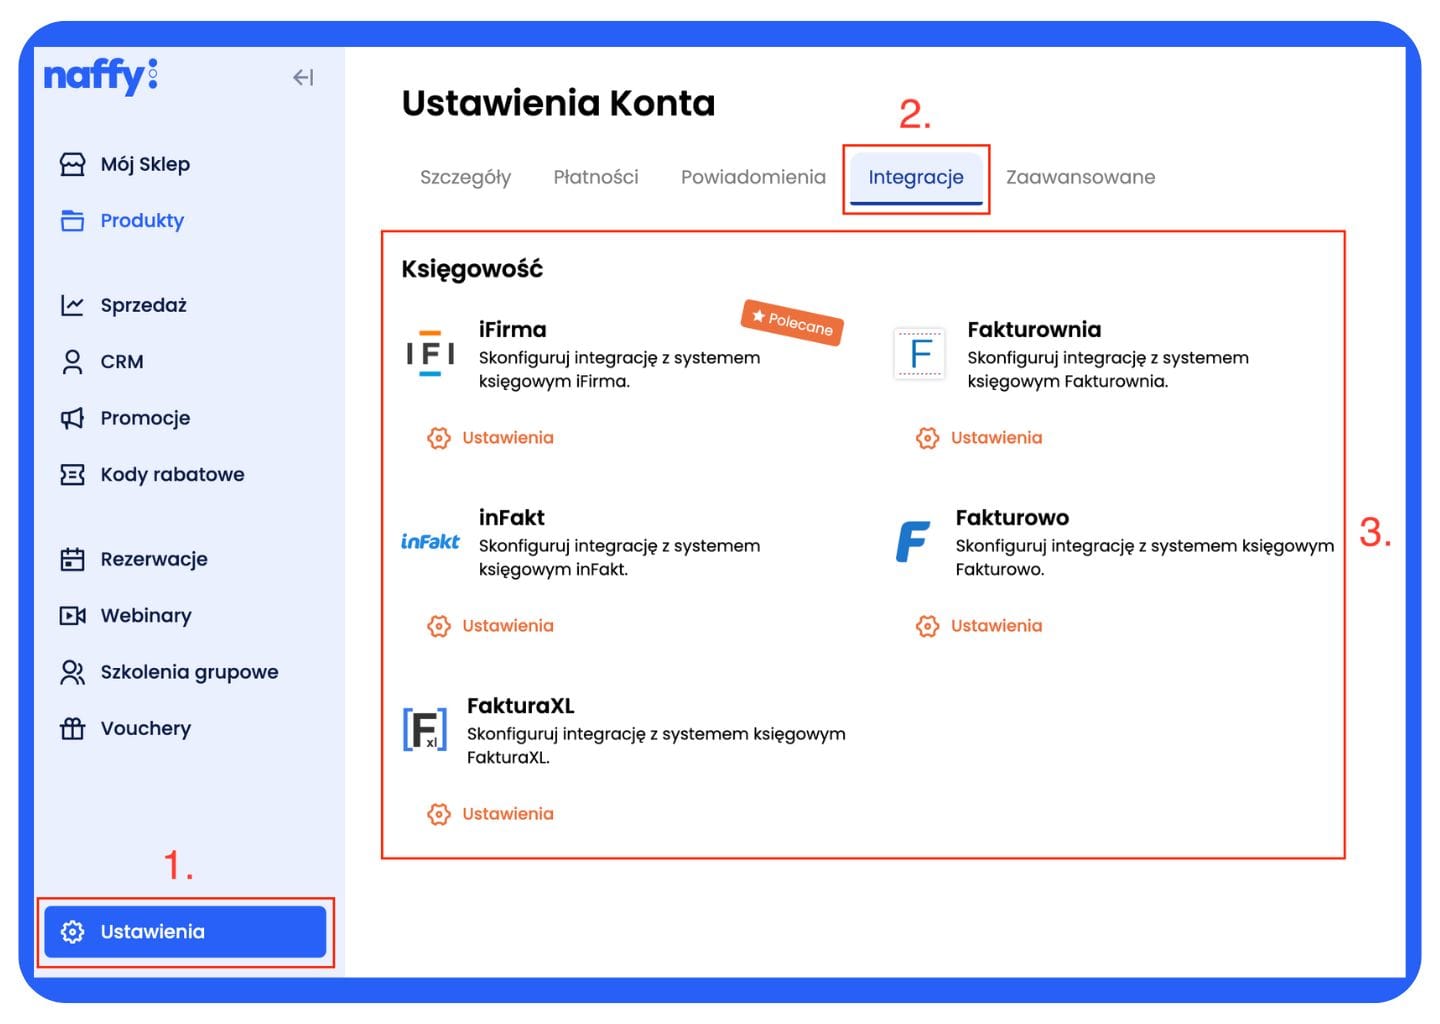Click the inFakt logo
The width and height of the screenshot is (1440, 1024).
point(430,541)
